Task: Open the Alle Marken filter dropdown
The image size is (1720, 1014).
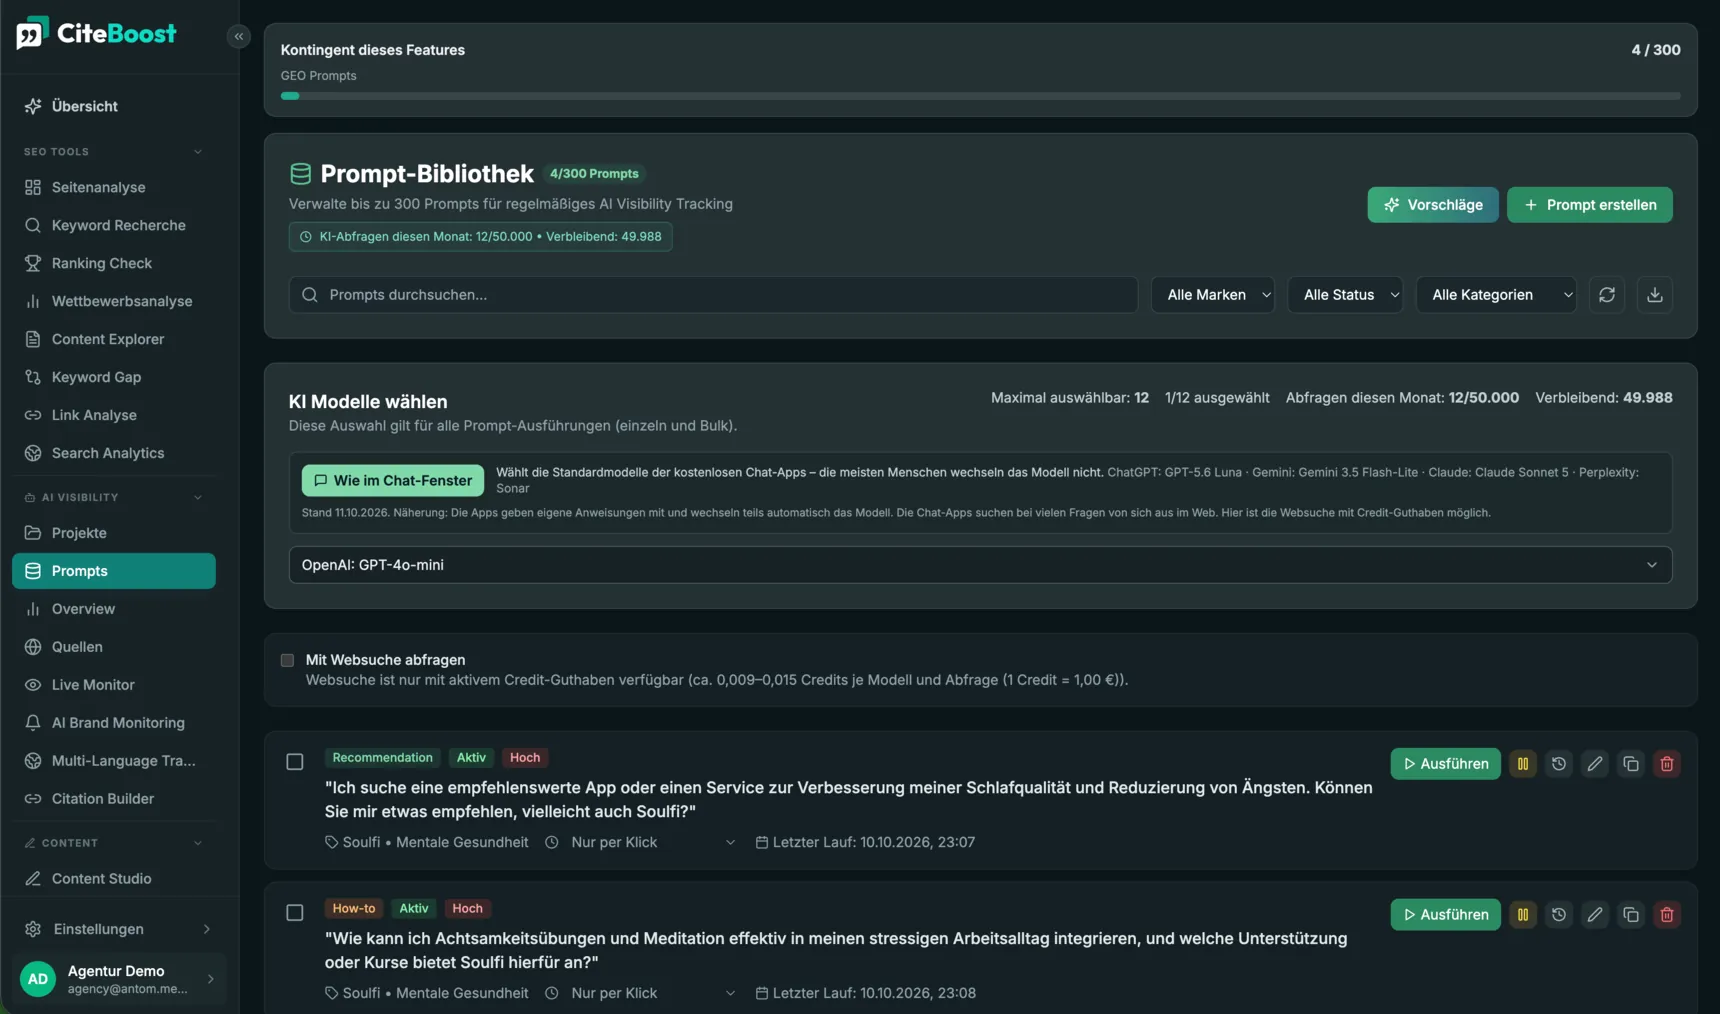Action: coord(1213,295)
